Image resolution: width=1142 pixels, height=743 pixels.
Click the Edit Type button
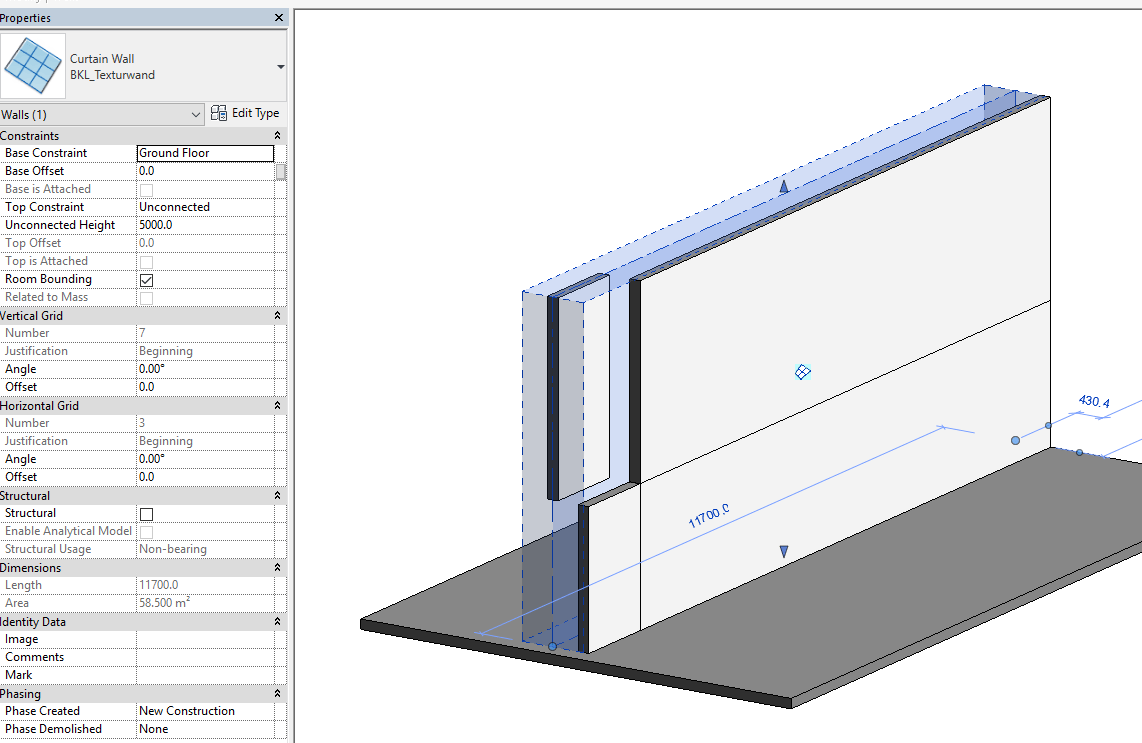click(x=245, y=113)
